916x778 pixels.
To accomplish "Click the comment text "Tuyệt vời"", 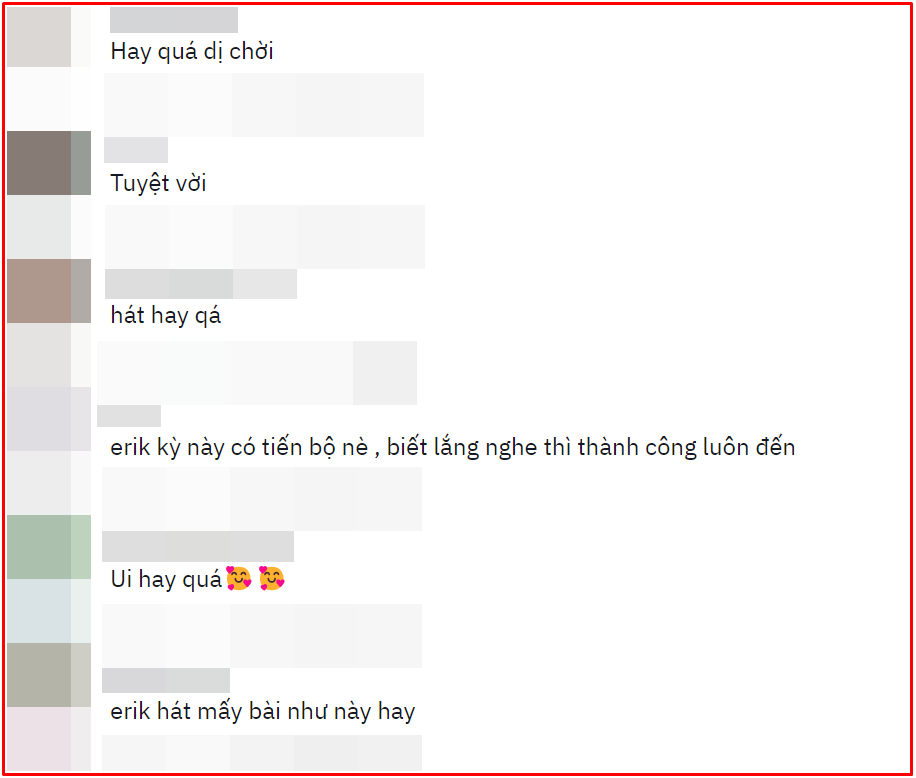I will 158,183.
